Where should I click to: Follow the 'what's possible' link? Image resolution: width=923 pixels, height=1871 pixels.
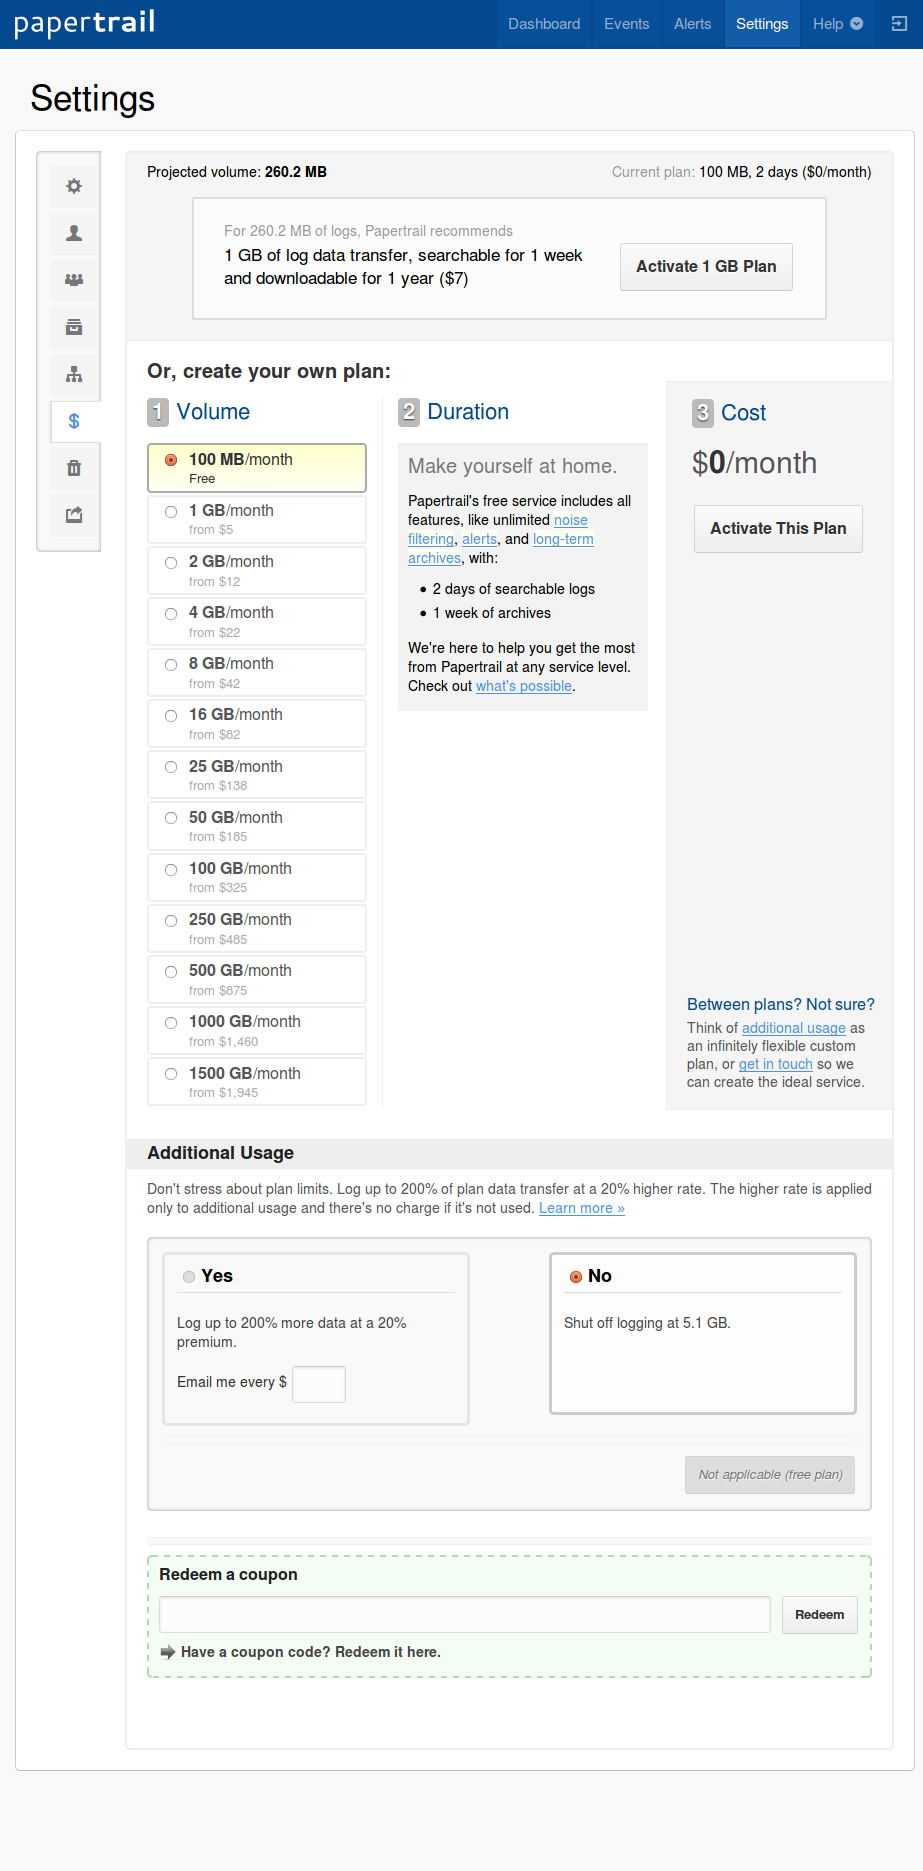pos(524,686)
